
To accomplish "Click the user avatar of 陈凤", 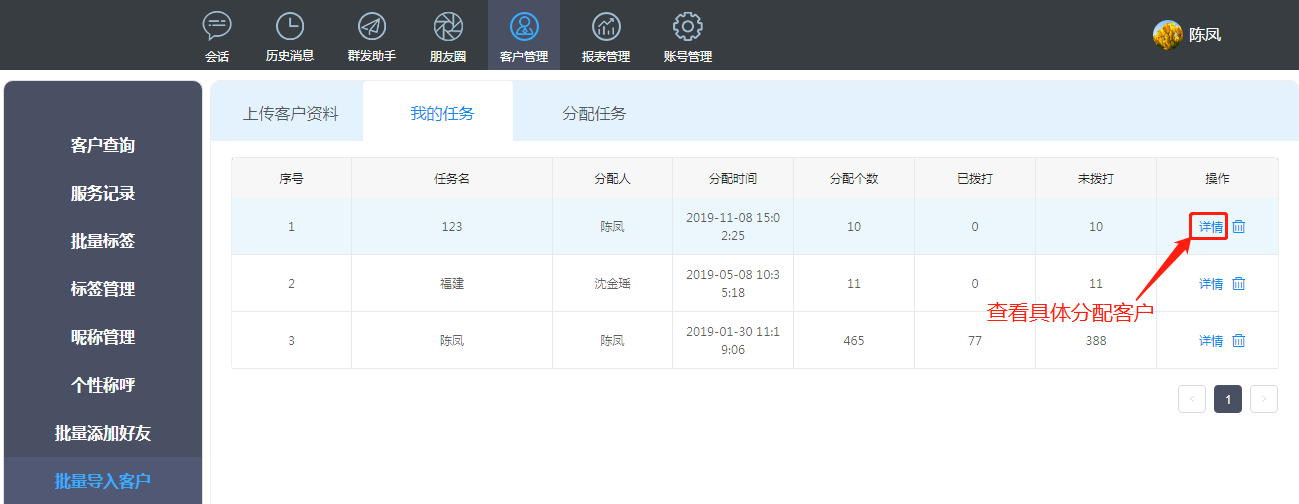I will 1168,35.
